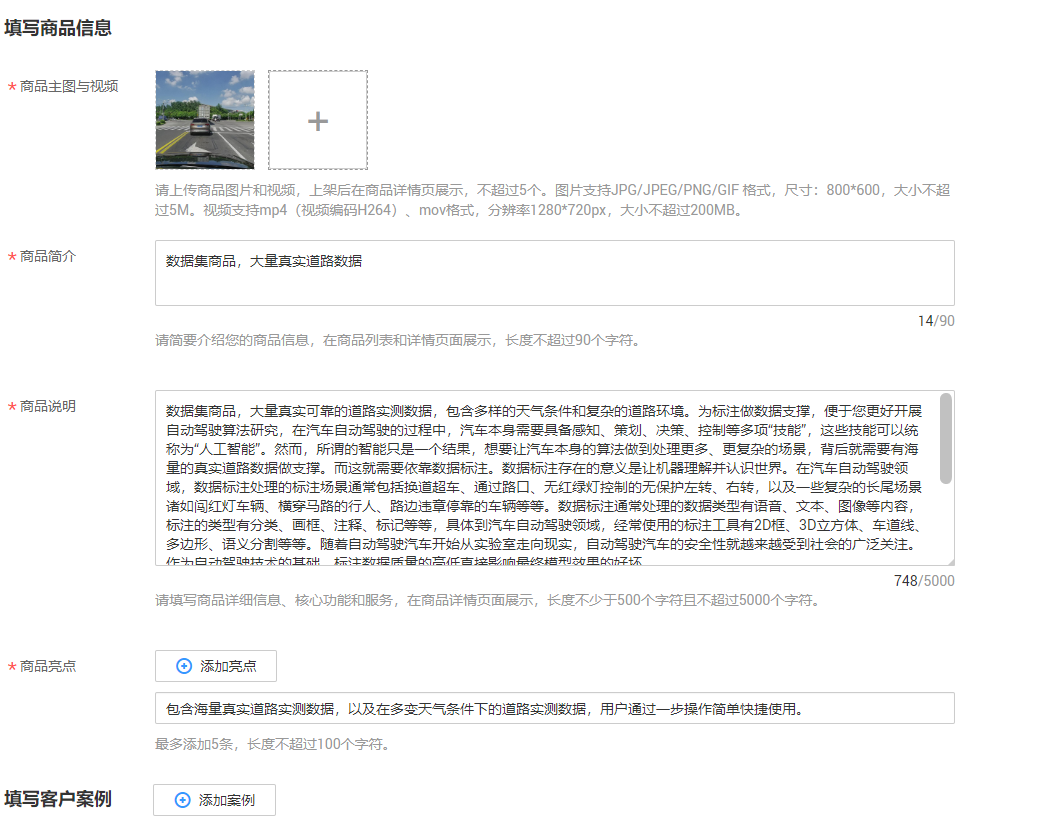Click the product highlight input field
The image size is (1042, 826).
pos(555,708)
